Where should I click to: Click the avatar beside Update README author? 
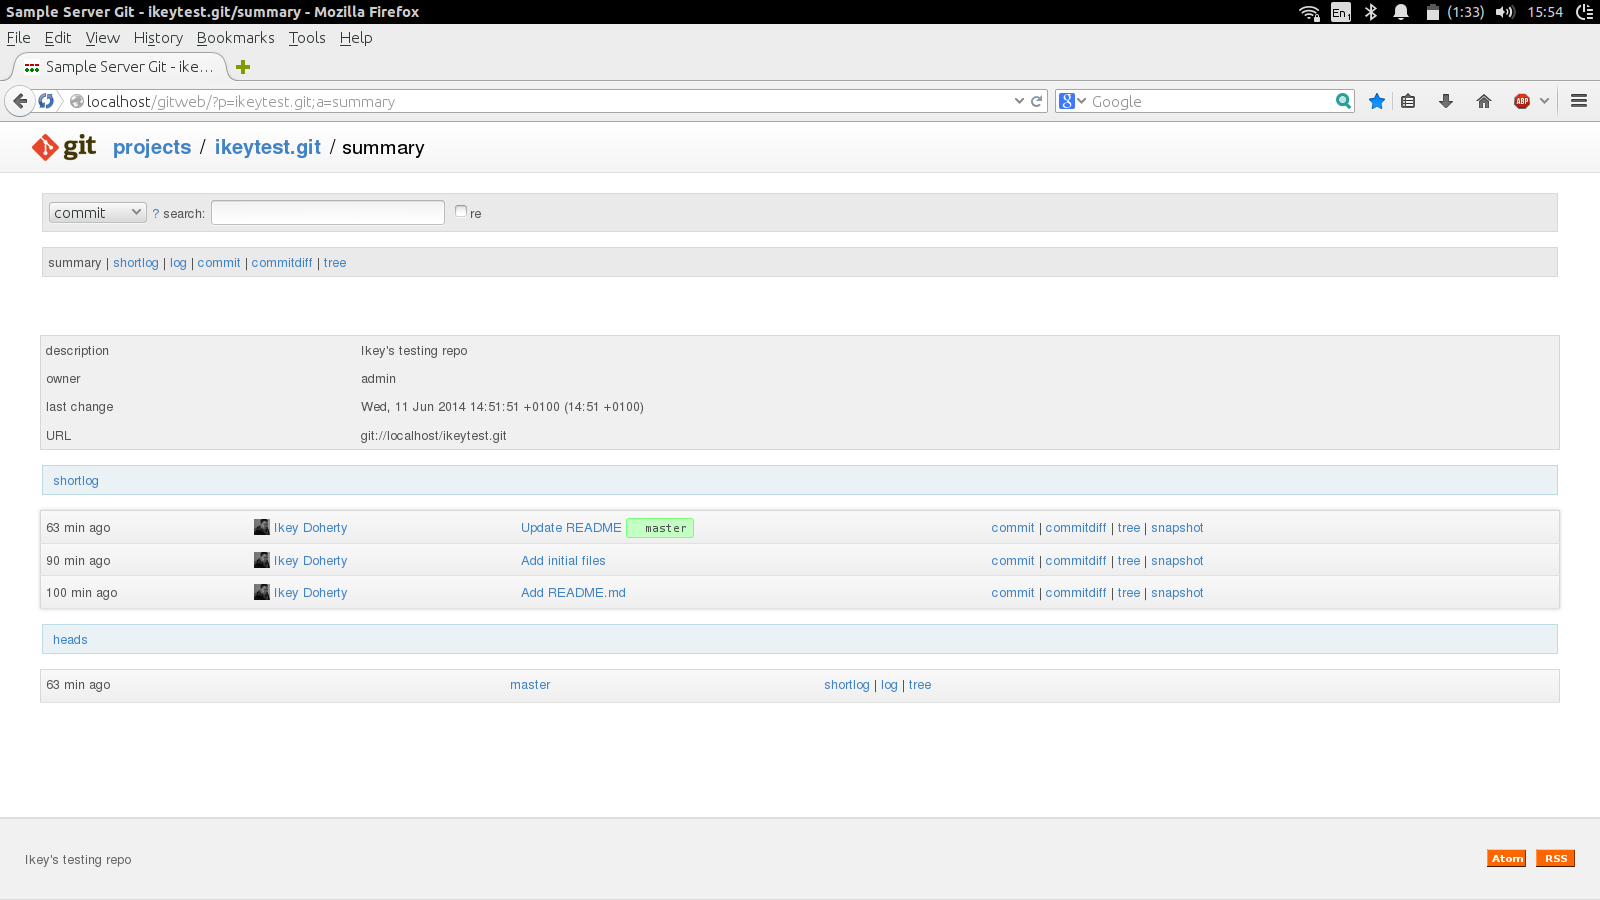262,527
